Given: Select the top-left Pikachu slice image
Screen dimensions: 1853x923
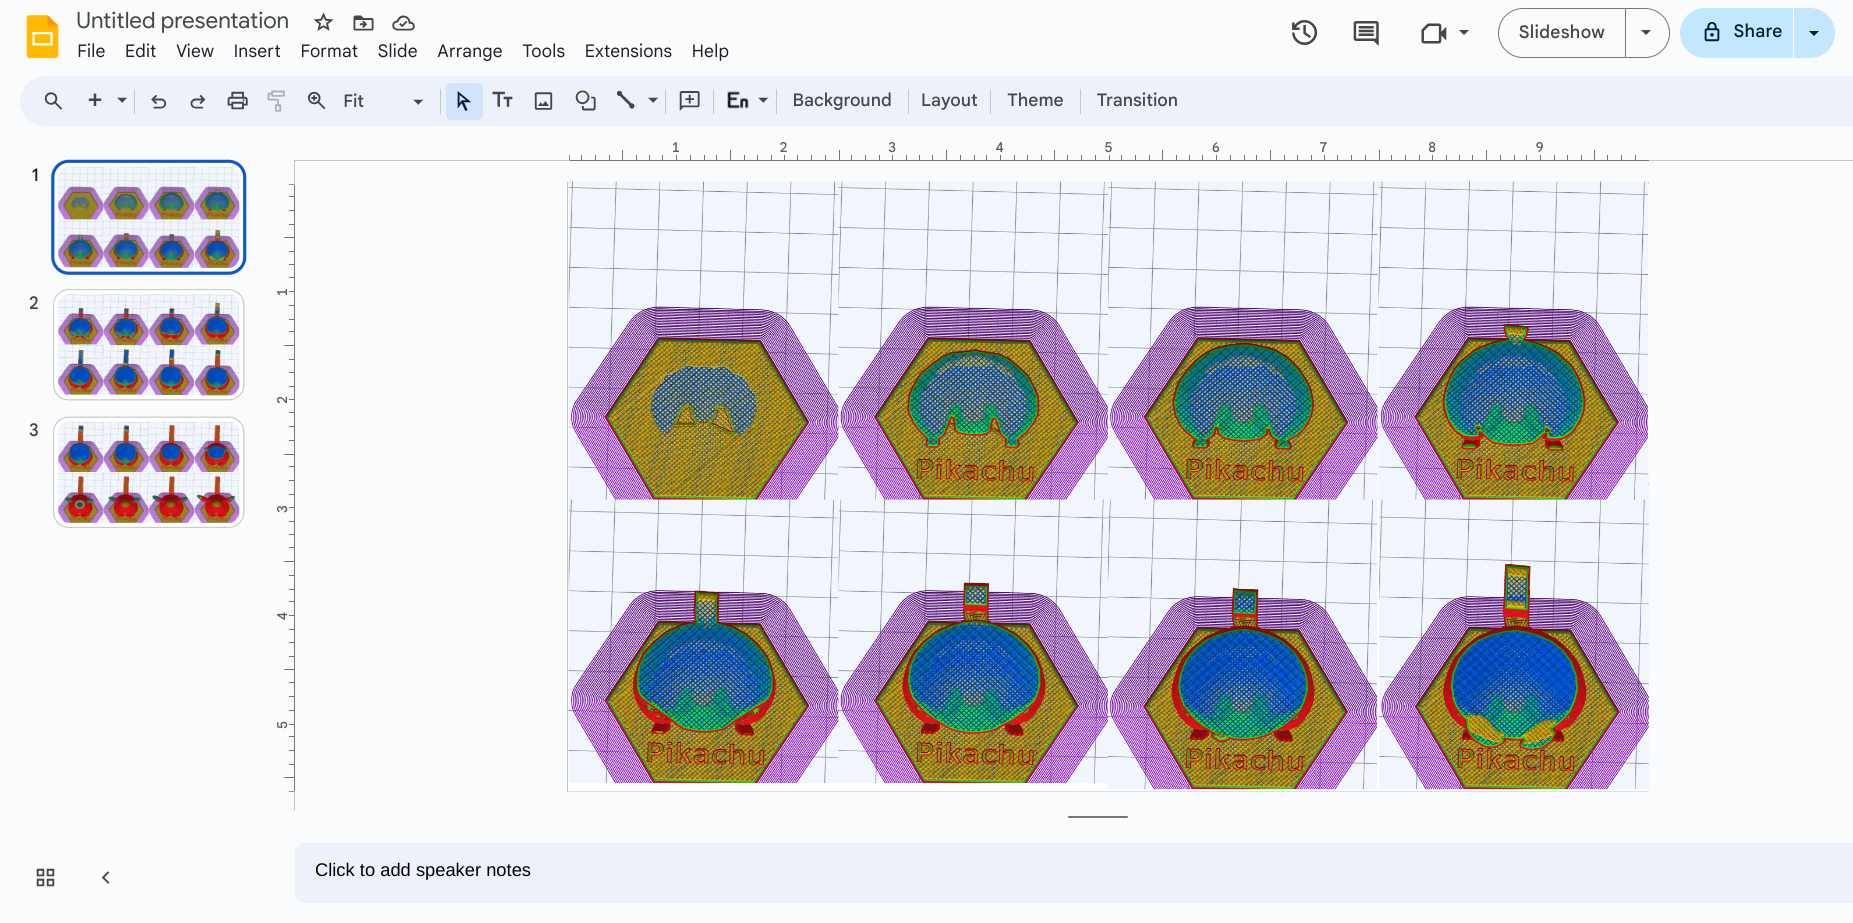Looking at the screenshot, I should (x=703, y=341).
